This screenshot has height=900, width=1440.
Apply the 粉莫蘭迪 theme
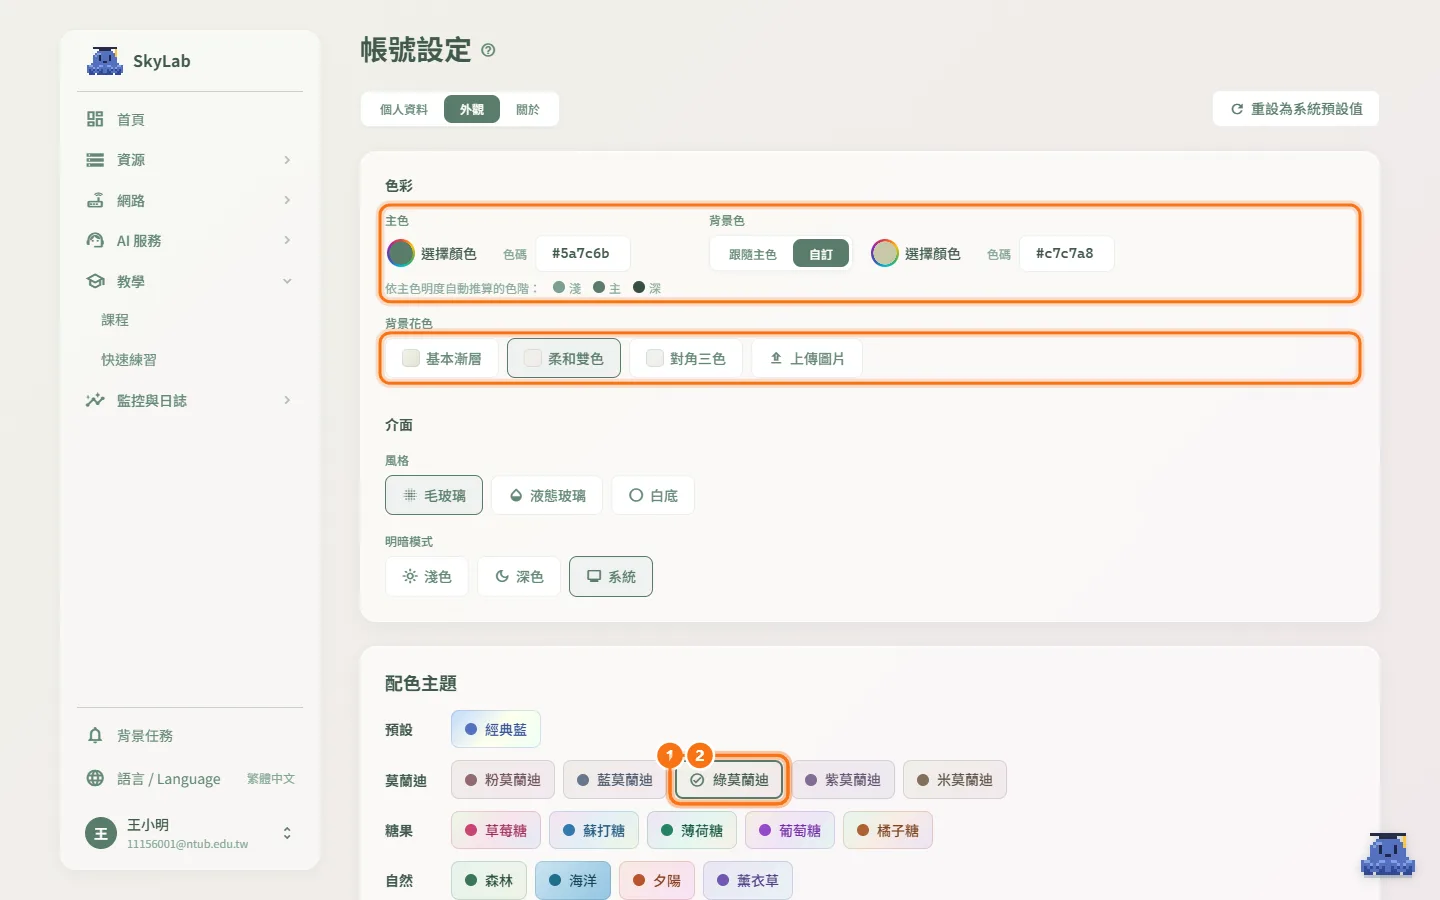pos(502,779)
